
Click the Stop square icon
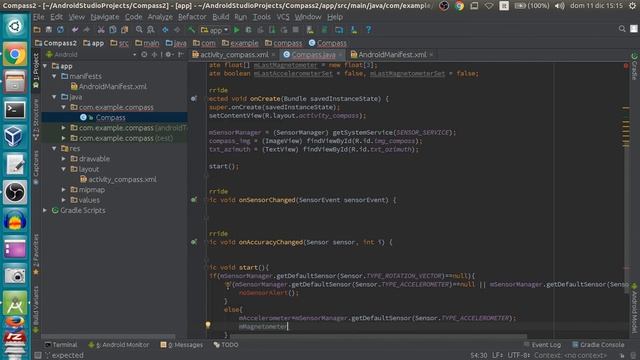tap(296, 30)
